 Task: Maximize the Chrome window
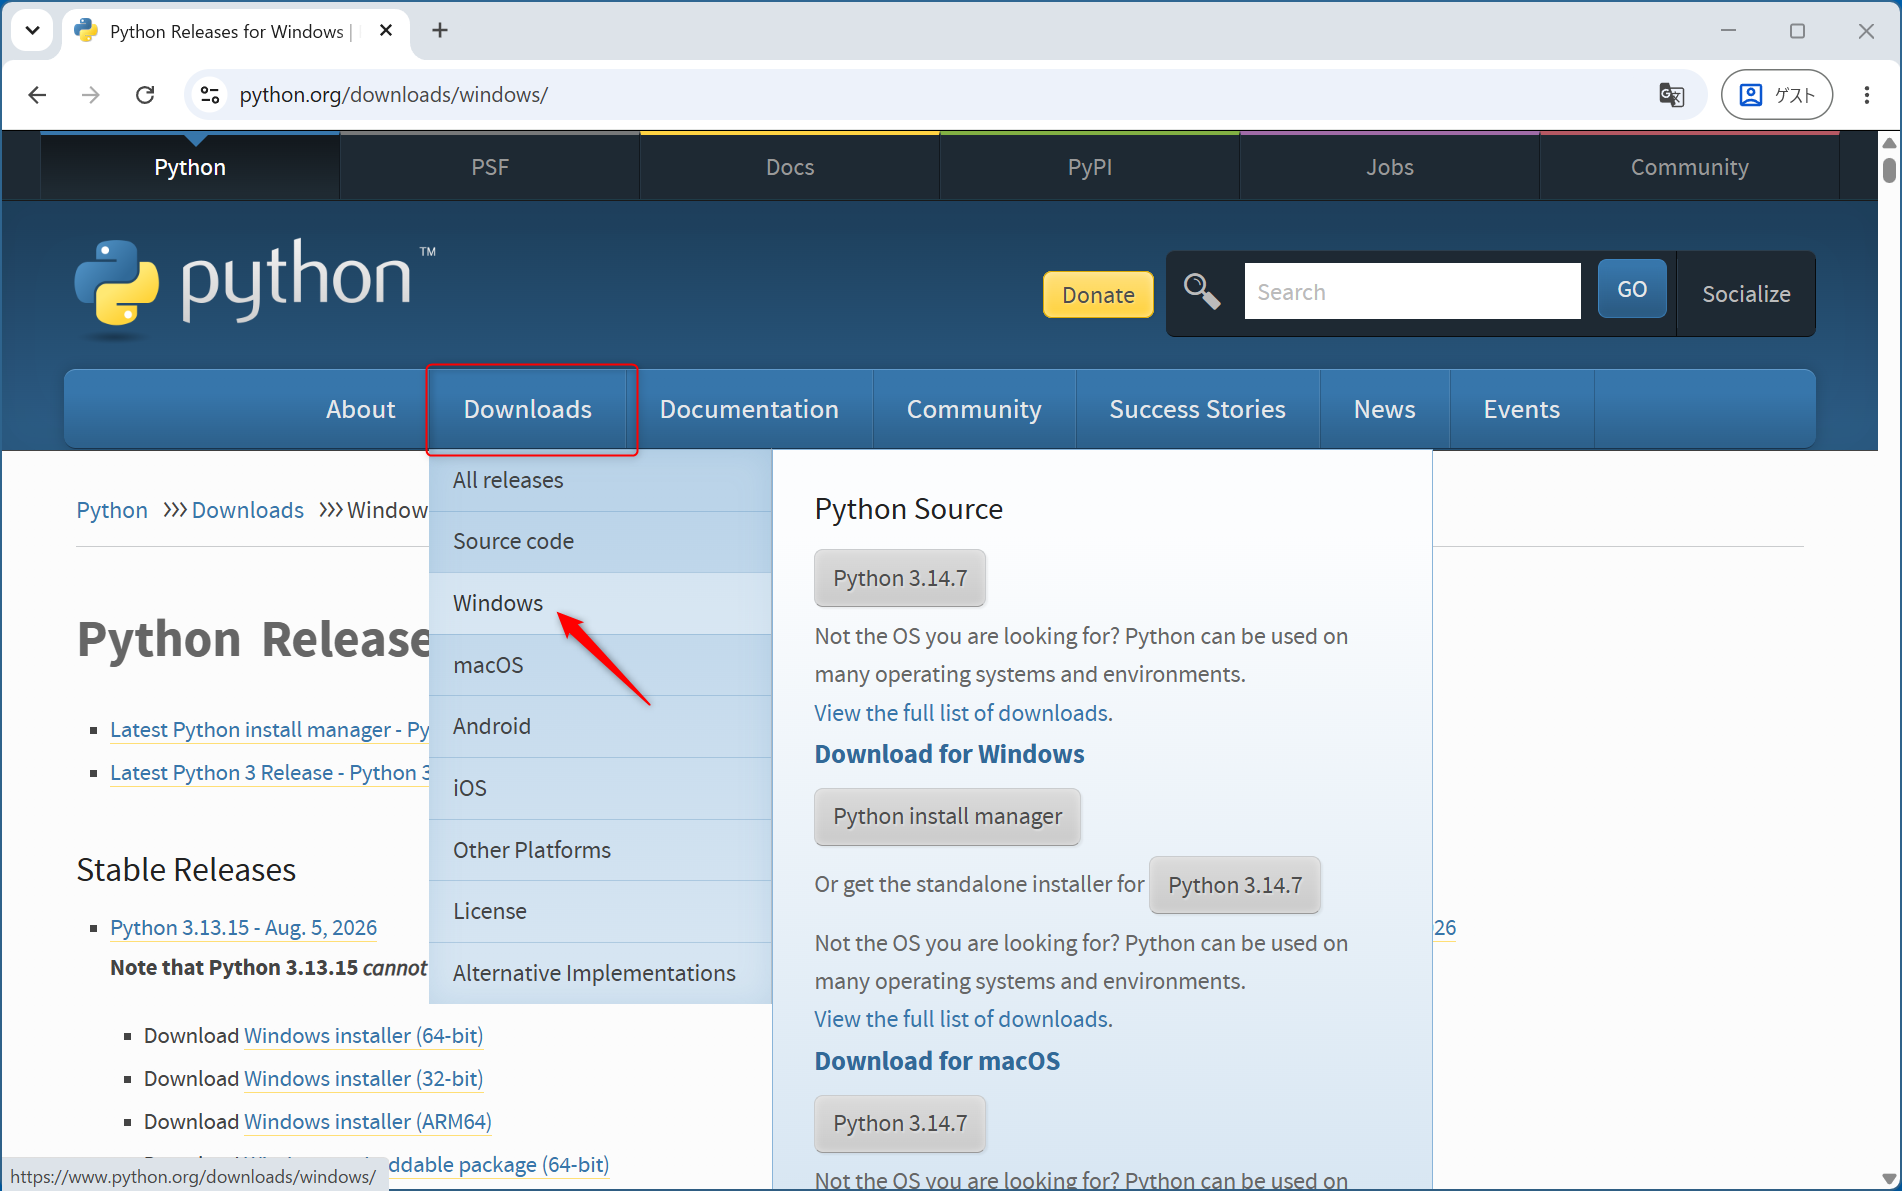coord(1797,31)
